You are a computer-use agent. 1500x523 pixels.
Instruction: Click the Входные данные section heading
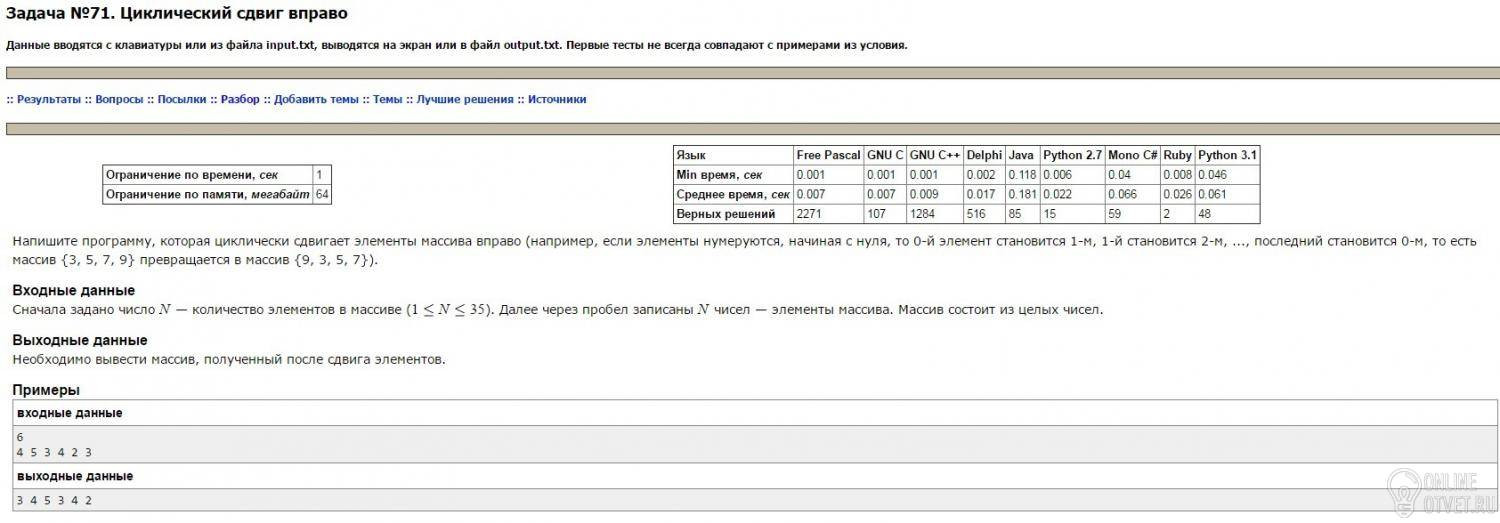[73, 290]
